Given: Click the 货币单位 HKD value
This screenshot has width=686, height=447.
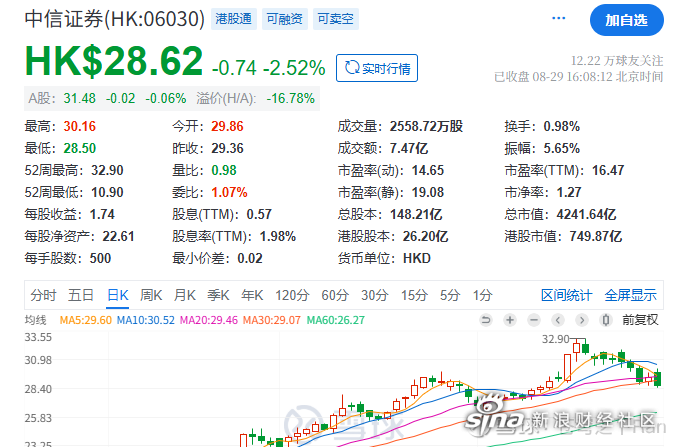Looking at the screenshot, I should click(x=416, y=258).
